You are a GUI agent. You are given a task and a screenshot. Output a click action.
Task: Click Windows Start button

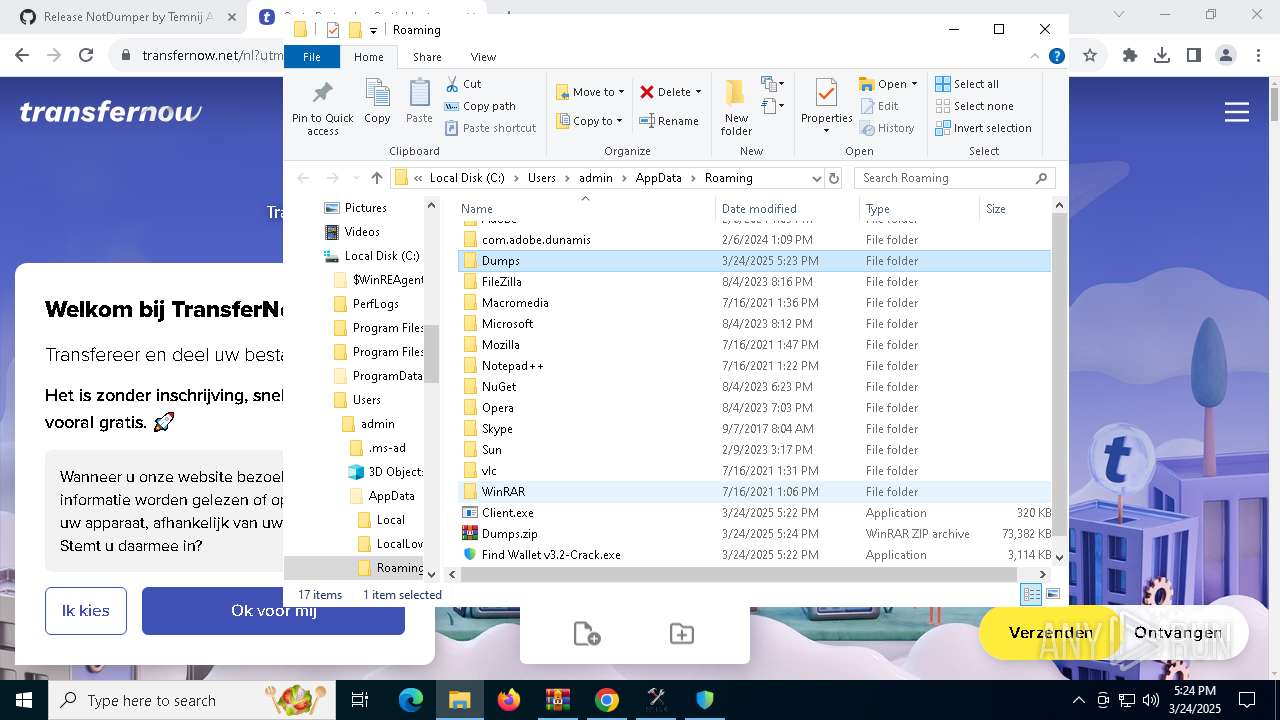24,700
